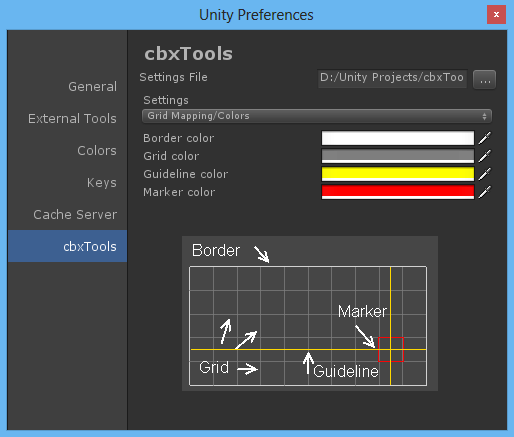The image size is (514, 437).
Task: Click the Settings File path field
Action: coord(392,79)
